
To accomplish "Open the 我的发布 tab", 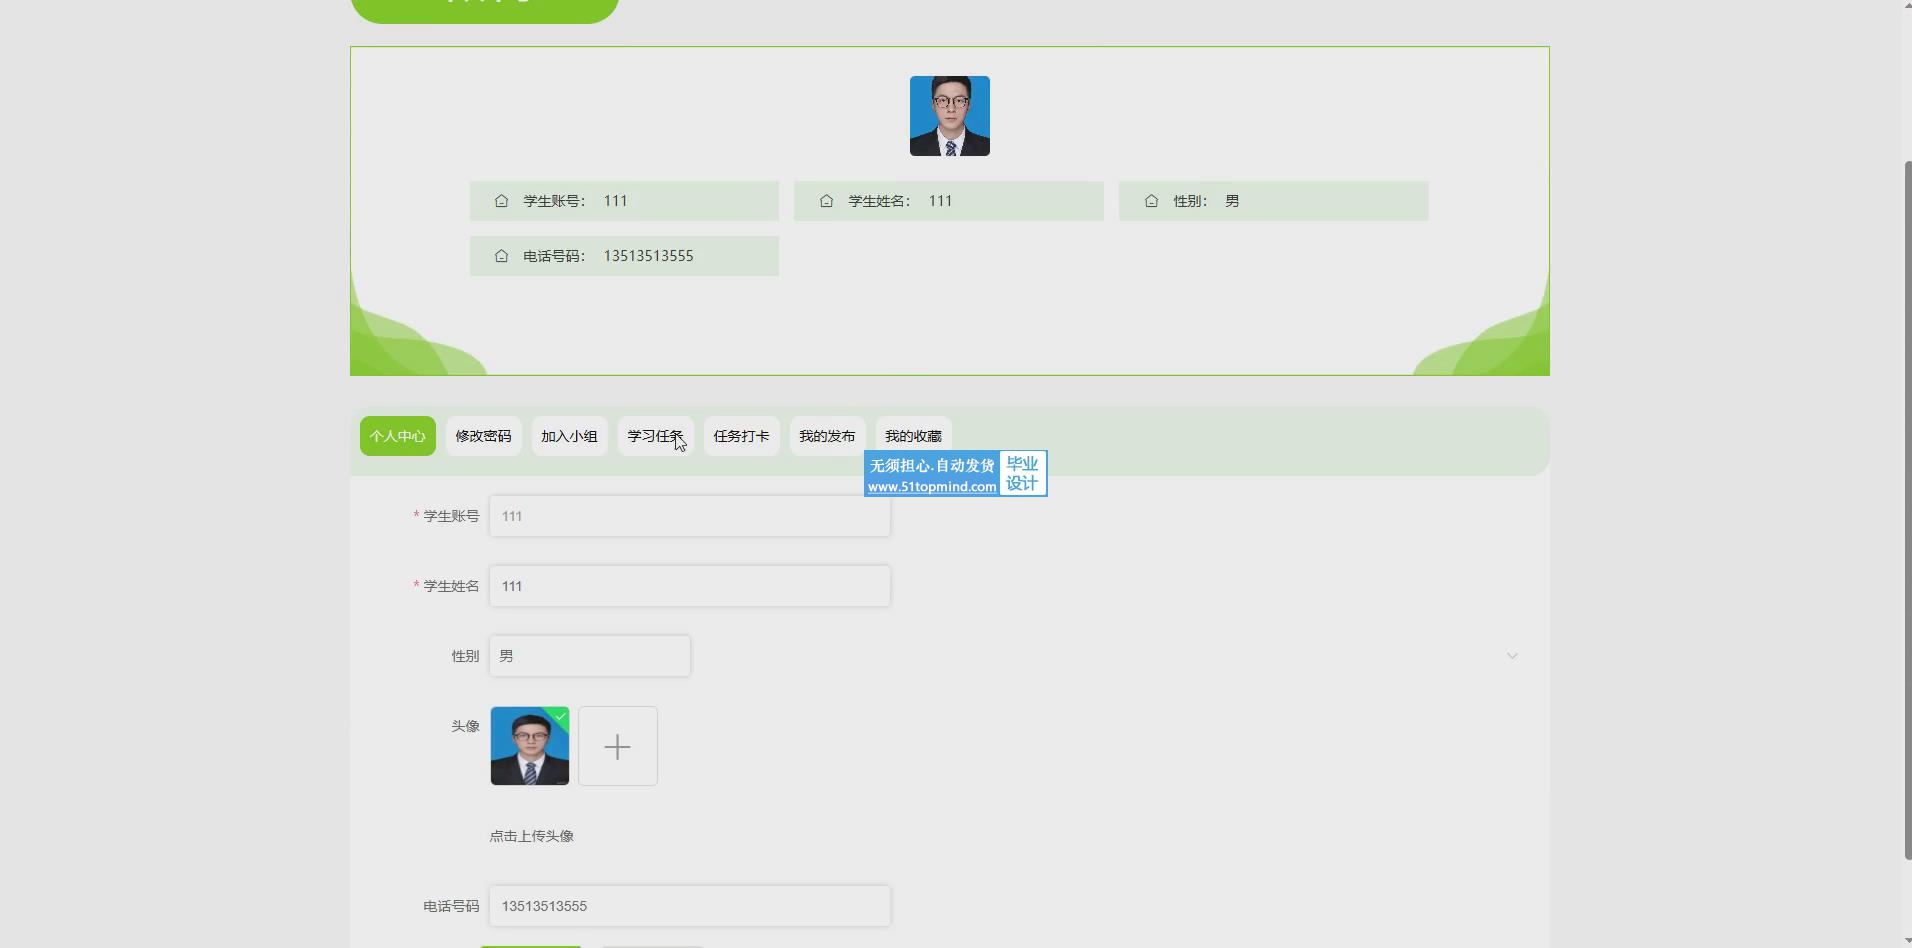I will 827,436.
